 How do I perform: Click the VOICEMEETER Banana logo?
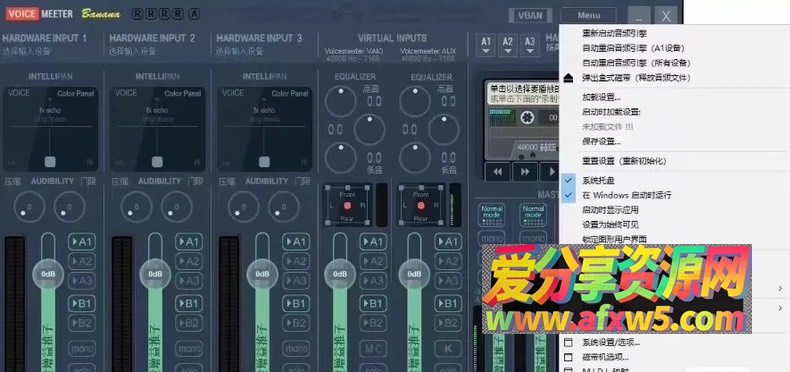point(63,14)
